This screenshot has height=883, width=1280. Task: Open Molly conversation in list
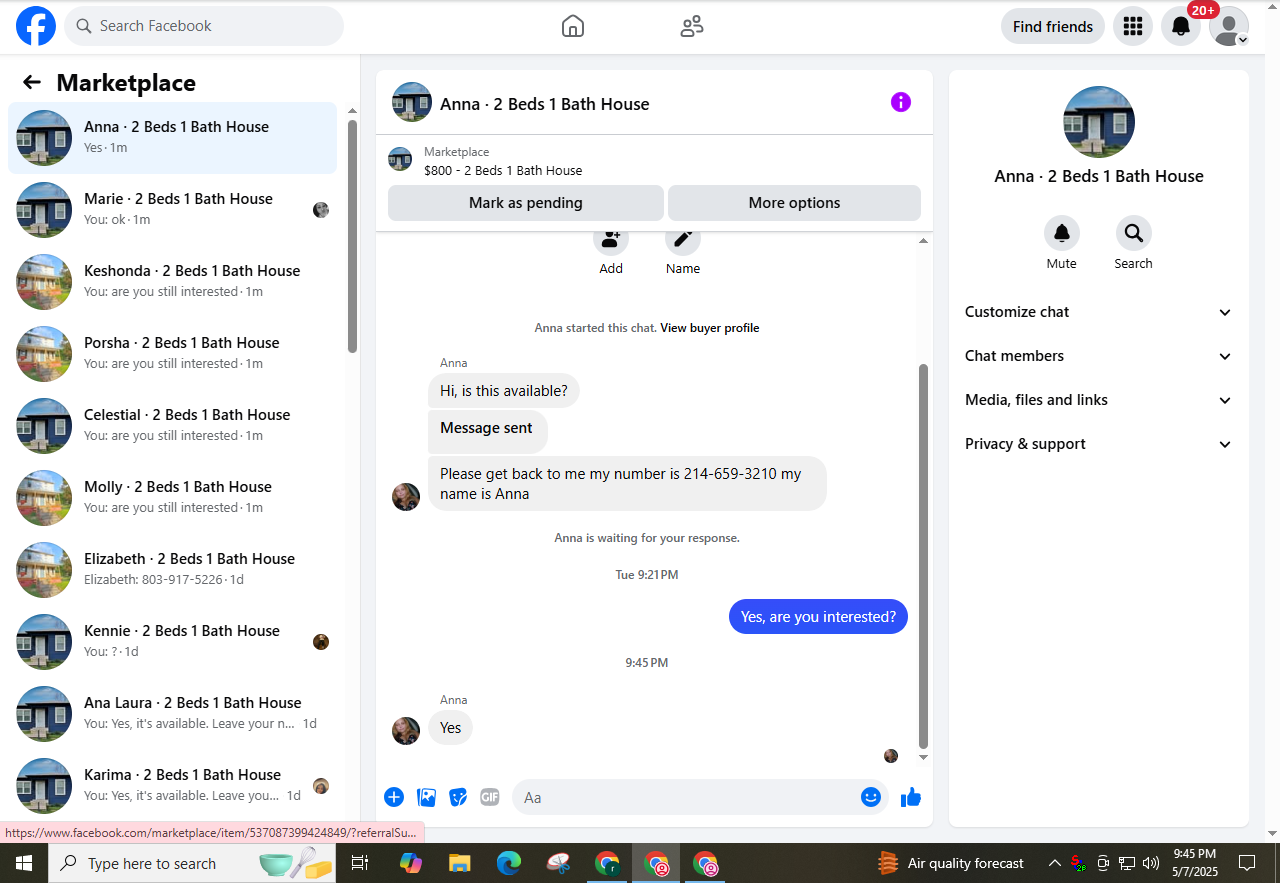click(x=172, y=498)
